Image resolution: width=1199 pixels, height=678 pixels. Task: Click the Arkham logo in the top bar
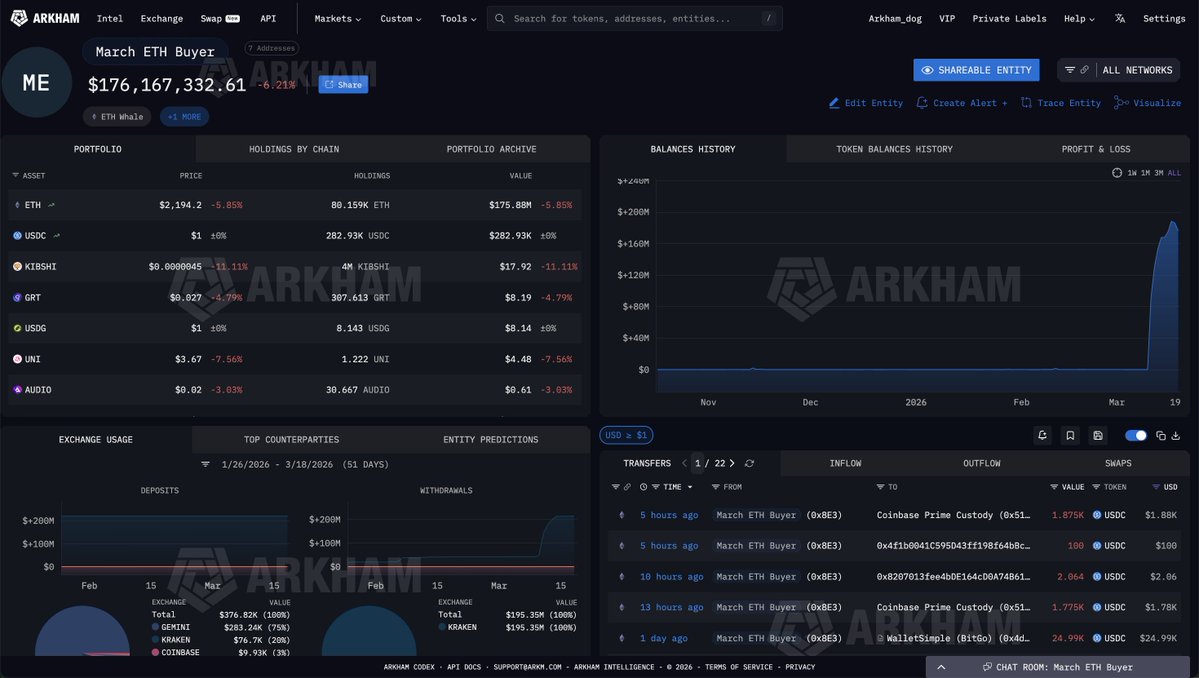[x=45, y=18]
